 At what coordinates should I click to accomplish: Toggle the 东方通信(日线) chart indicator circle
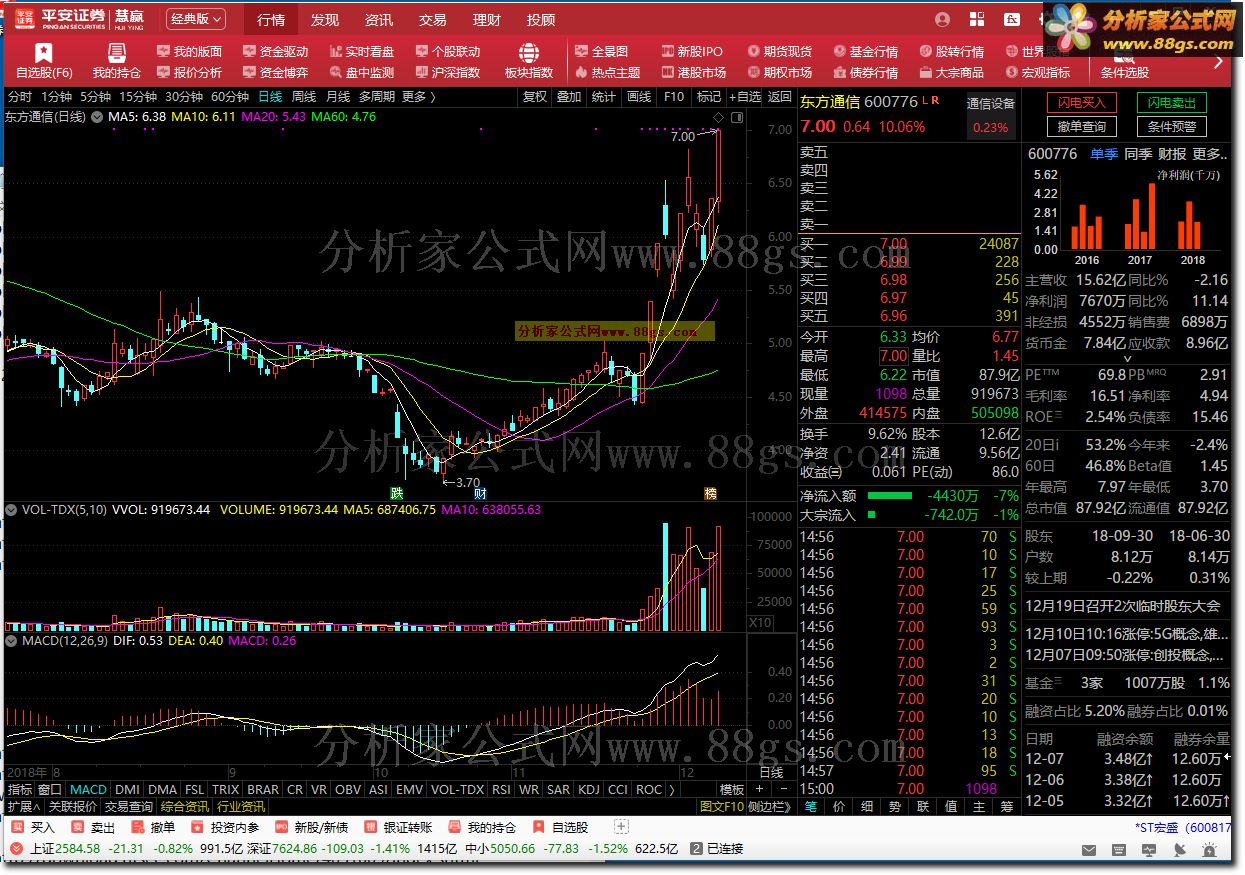click(x=96, y=116)
